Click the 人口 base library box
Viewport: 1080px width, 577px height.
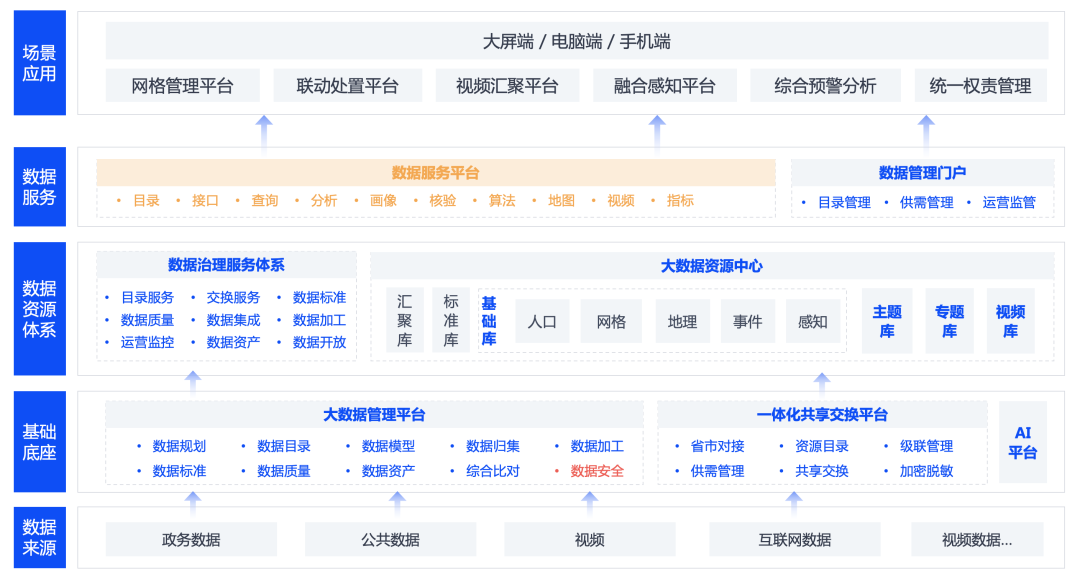coord(542,322)
